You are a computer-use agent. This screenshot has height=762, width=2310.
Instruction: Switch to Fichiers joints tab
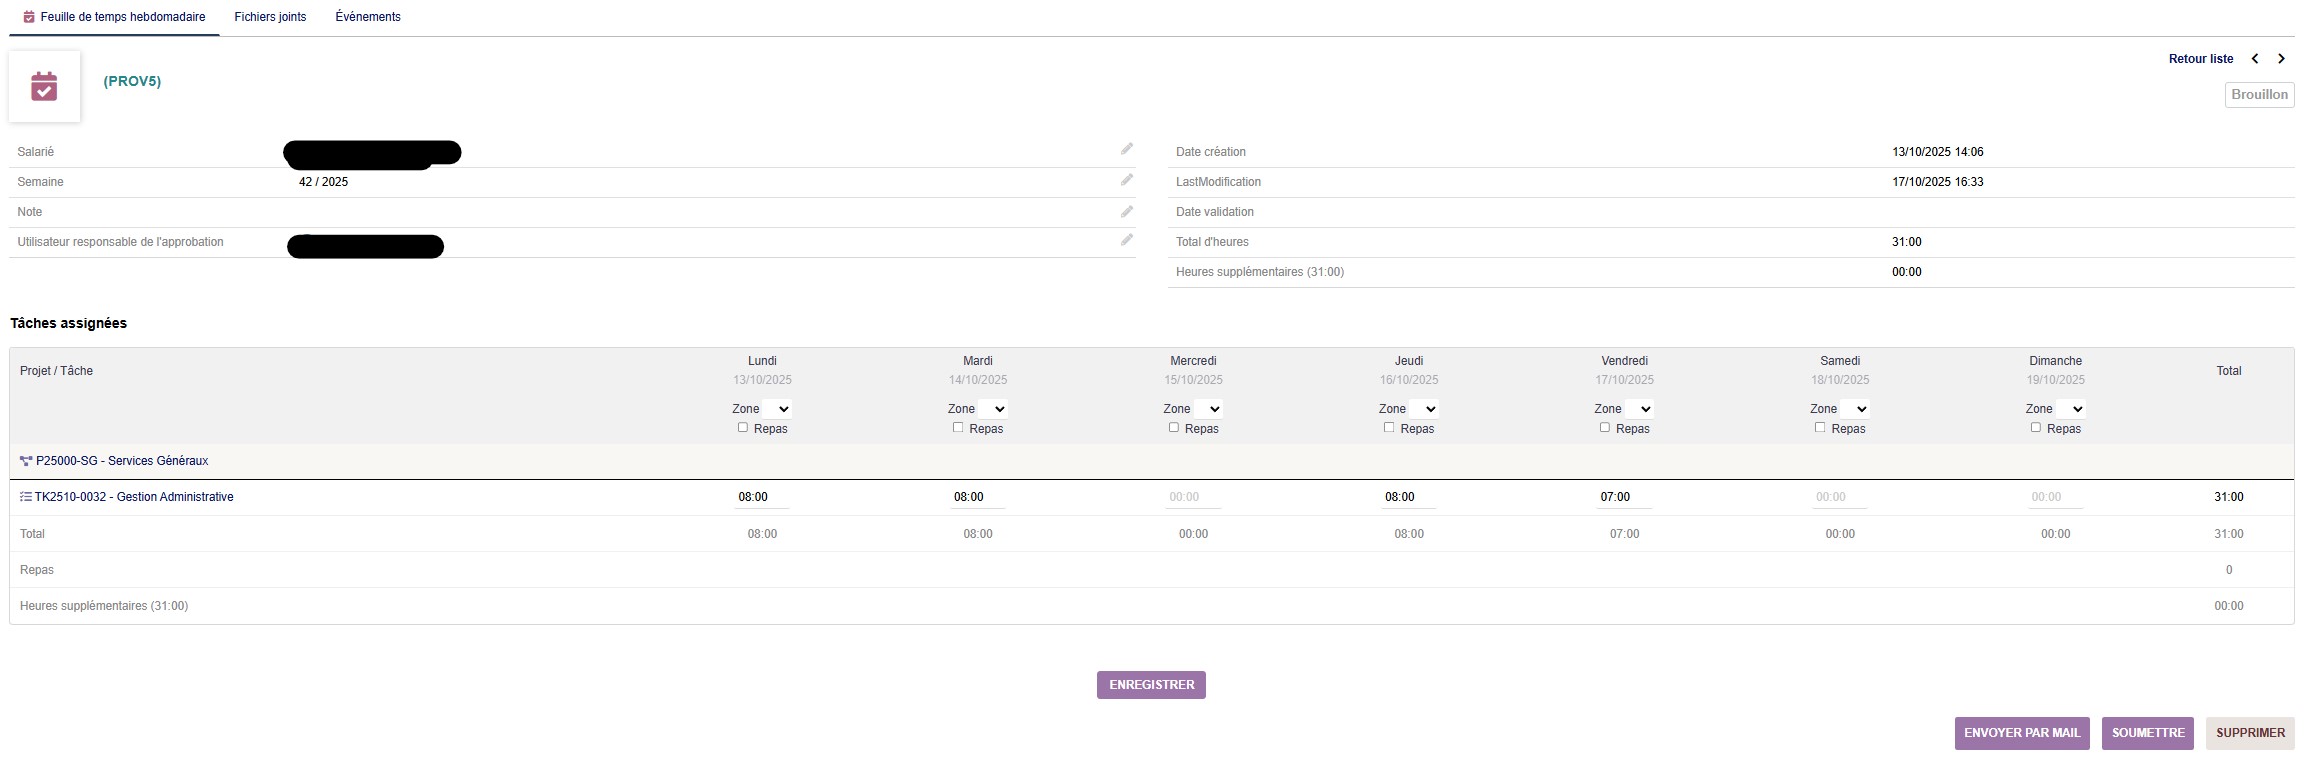[x=270, y=17]
